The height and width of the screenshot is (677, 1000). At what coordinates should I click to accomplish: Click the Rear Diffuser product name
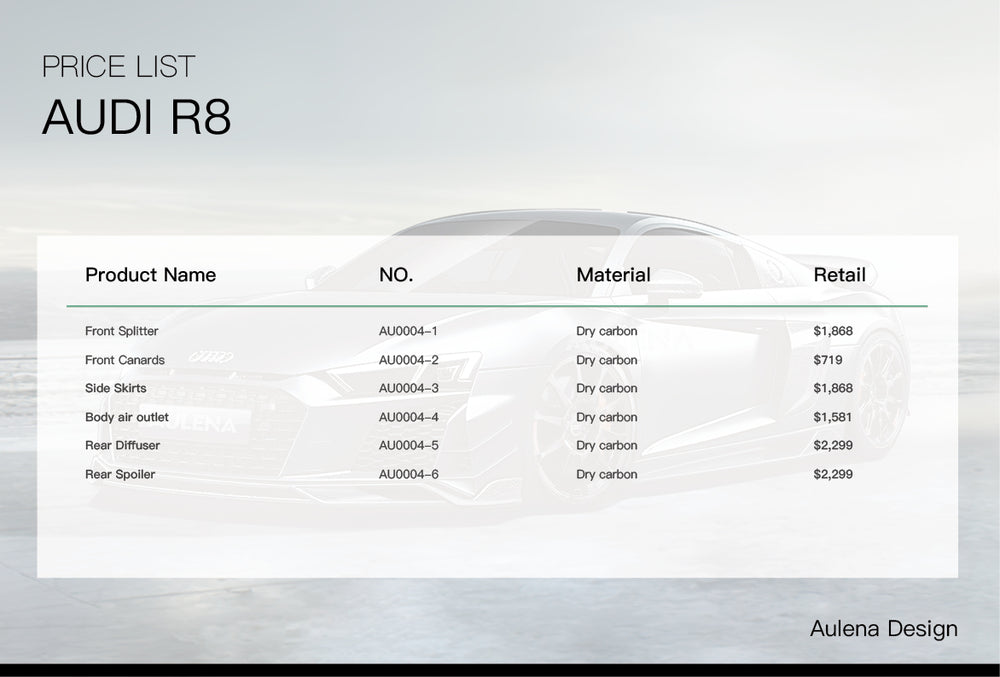122,445
